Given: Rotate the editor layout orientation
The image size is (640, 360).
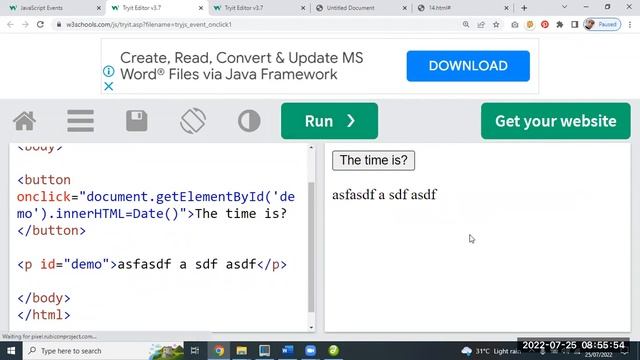Looking at the screenshot, I should tap(193, 121).
